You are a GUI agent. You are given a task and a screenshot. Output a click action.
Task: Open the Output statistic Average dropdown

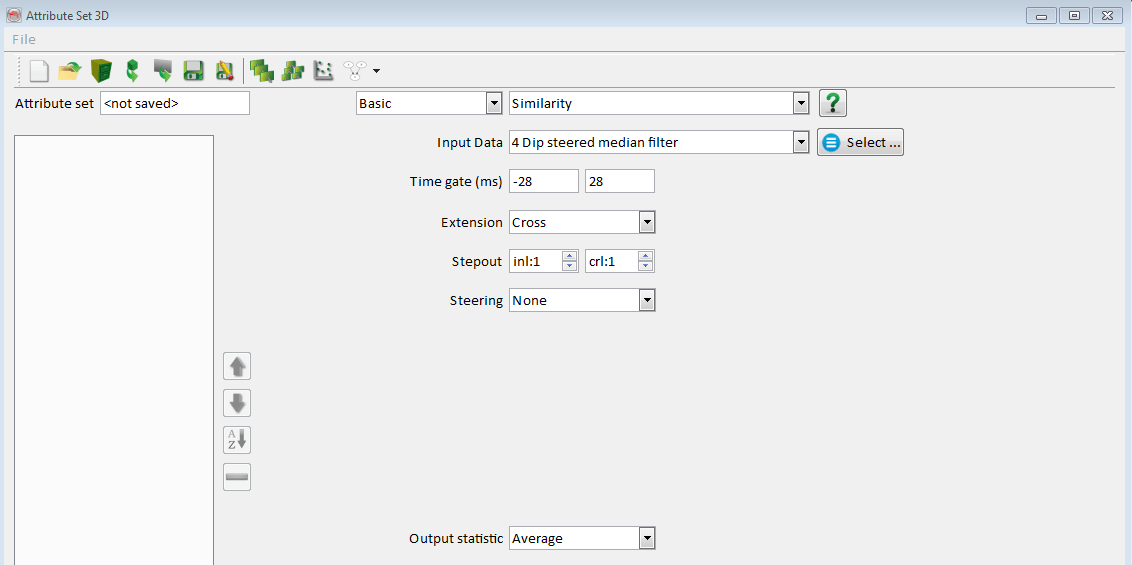tap(647, 538)
